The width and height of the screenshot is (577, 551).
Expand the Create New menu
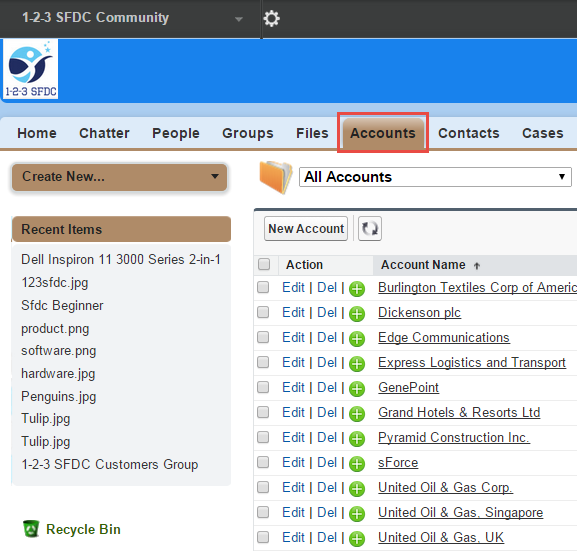coord(119,177)
